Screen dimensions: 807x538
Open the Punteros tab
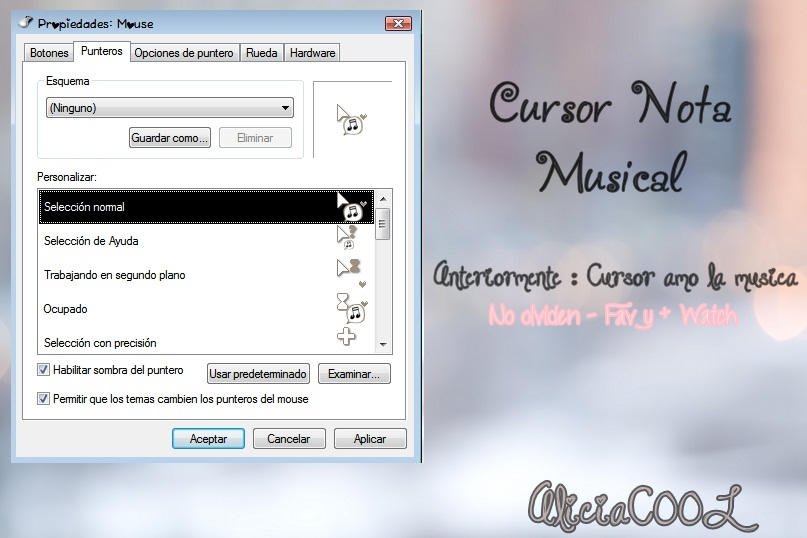click(x=101, y=51)
